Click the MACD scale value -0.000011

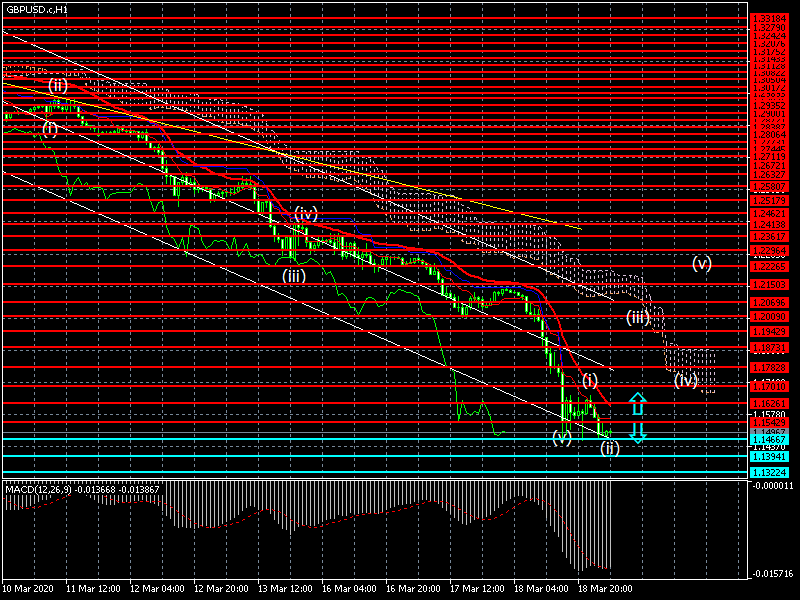coord(772,486)
